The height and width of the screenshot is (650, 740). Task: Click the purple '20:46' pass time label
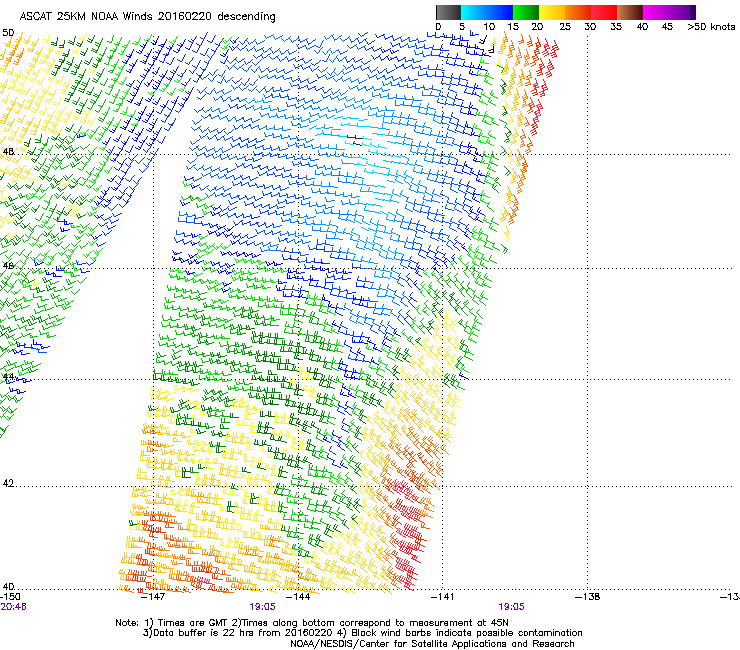[x=13, y=607]
